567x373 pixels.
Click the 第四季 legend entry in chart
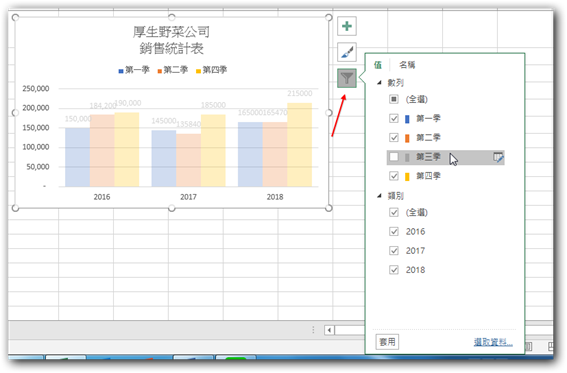coord(212,70)
